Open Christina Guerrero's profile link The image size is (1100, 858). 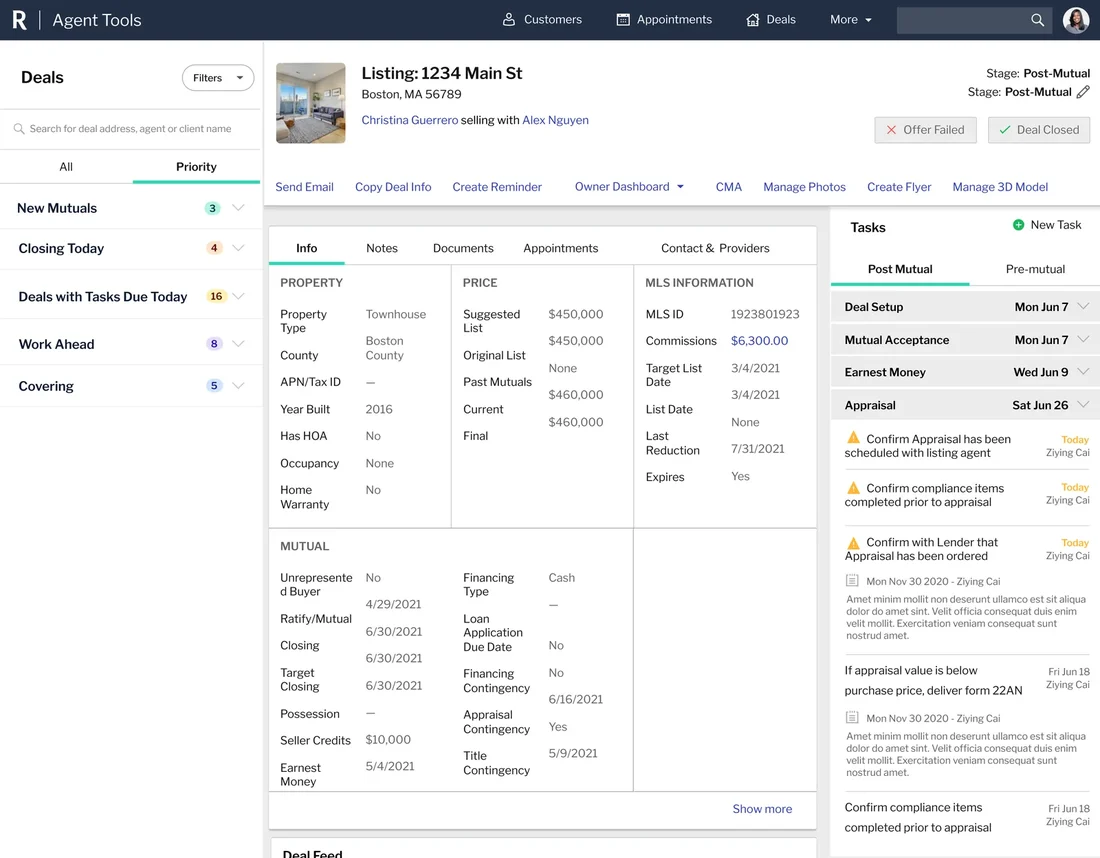coord(410,120)
